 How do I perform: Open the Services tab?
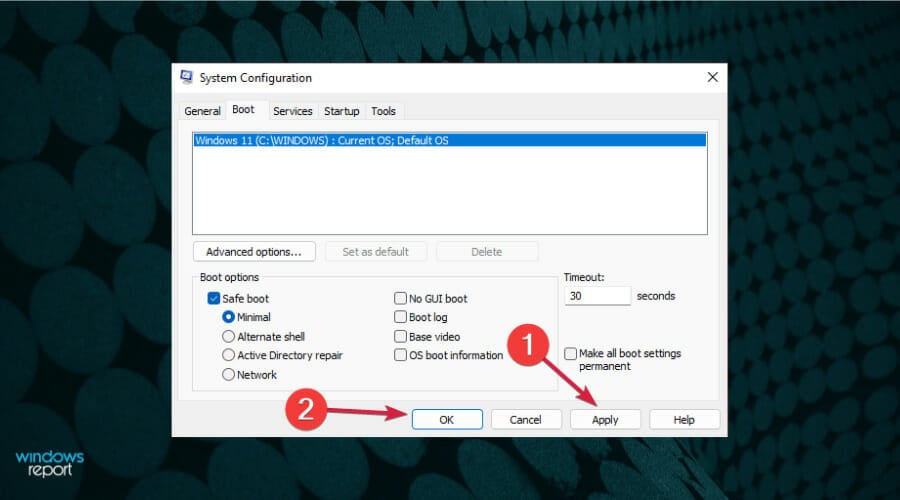click(x=293, y=111)
